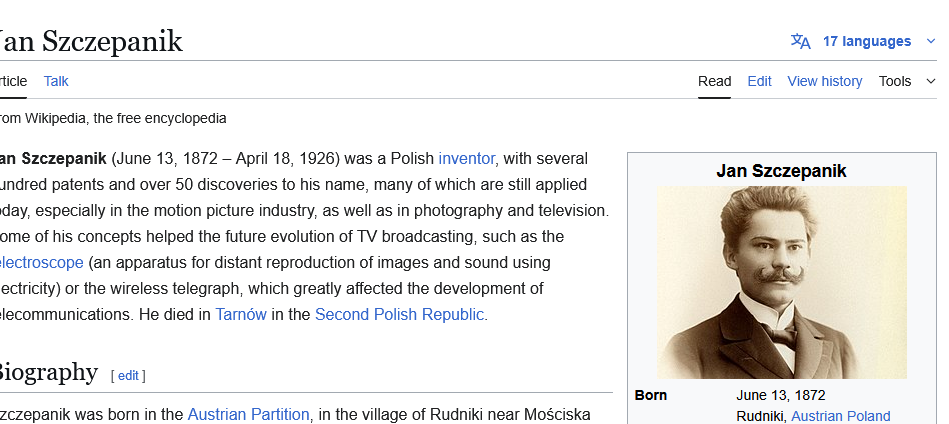Screen dimensions: 949x424
Task: Select the Article tab
Action: (x=13, y=81)
